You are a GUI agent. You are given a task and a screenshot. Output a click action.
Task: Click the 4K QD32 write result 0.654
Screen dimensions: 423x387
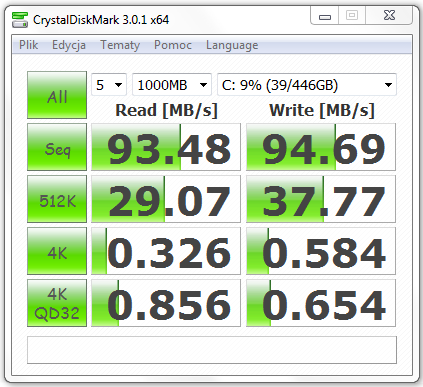pyautogui.click(x=321, y=303)
